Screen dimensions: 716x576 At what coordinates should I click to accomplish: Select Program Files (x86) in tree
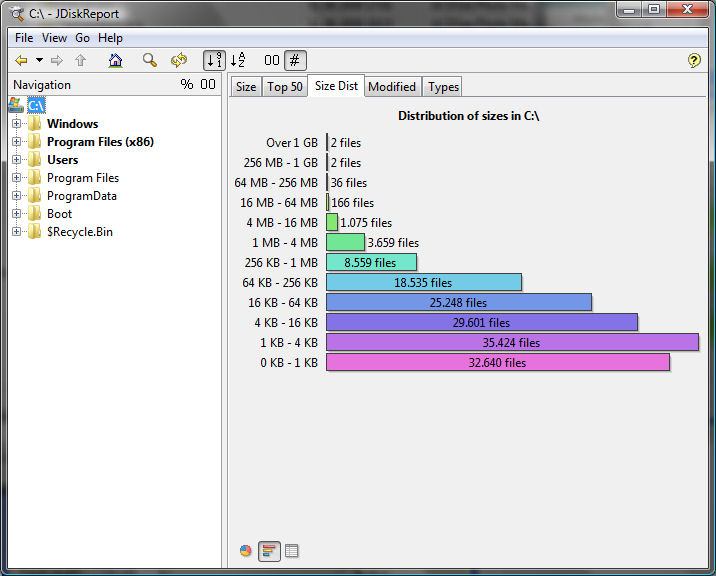(100, 142)
